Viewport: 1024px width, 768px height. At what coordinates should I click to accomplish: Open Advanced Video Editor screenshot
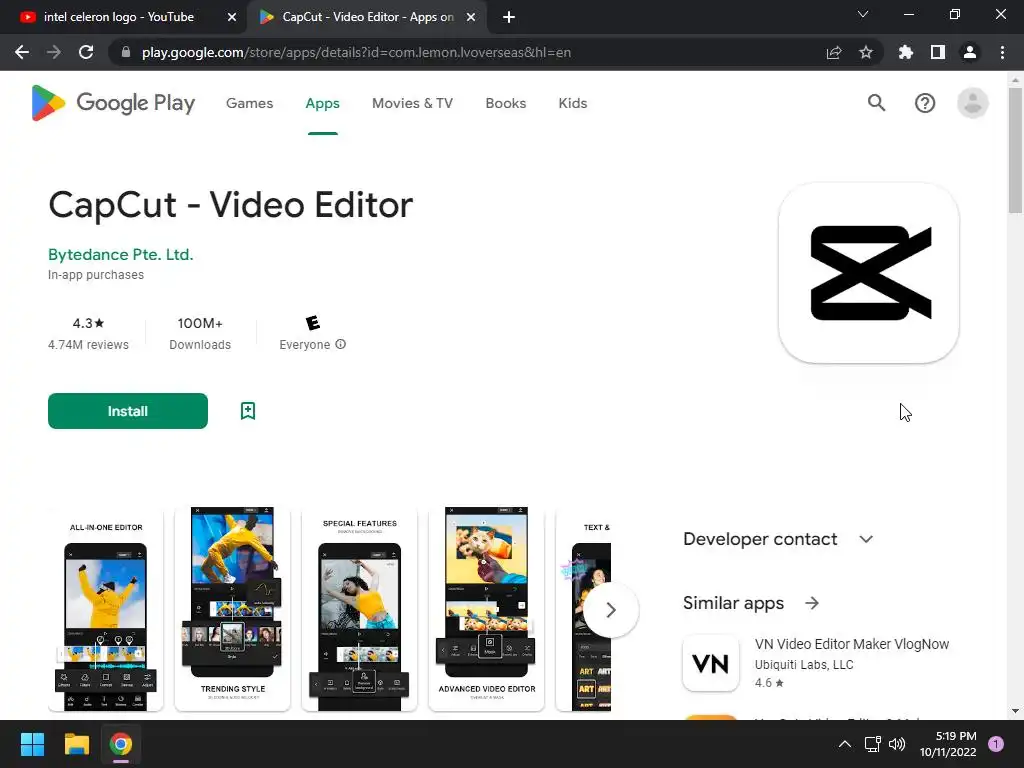tap(487, 609)
